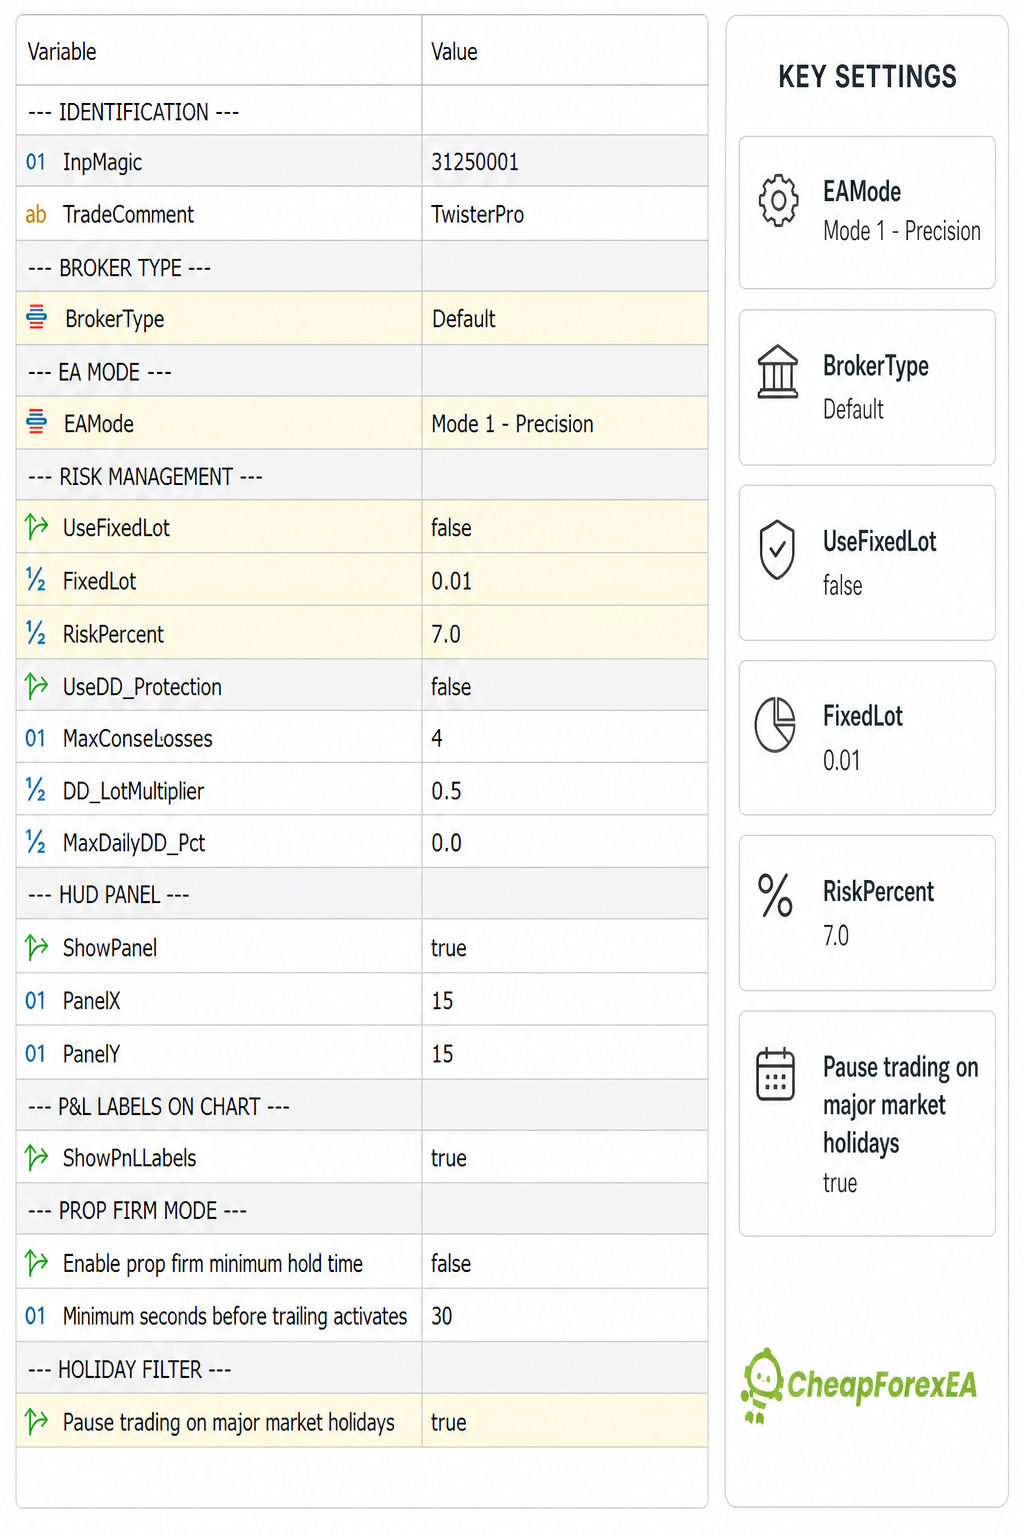
Task: Click the 01 icon beside MaxConseLosses
Action: tap(36, 739)
